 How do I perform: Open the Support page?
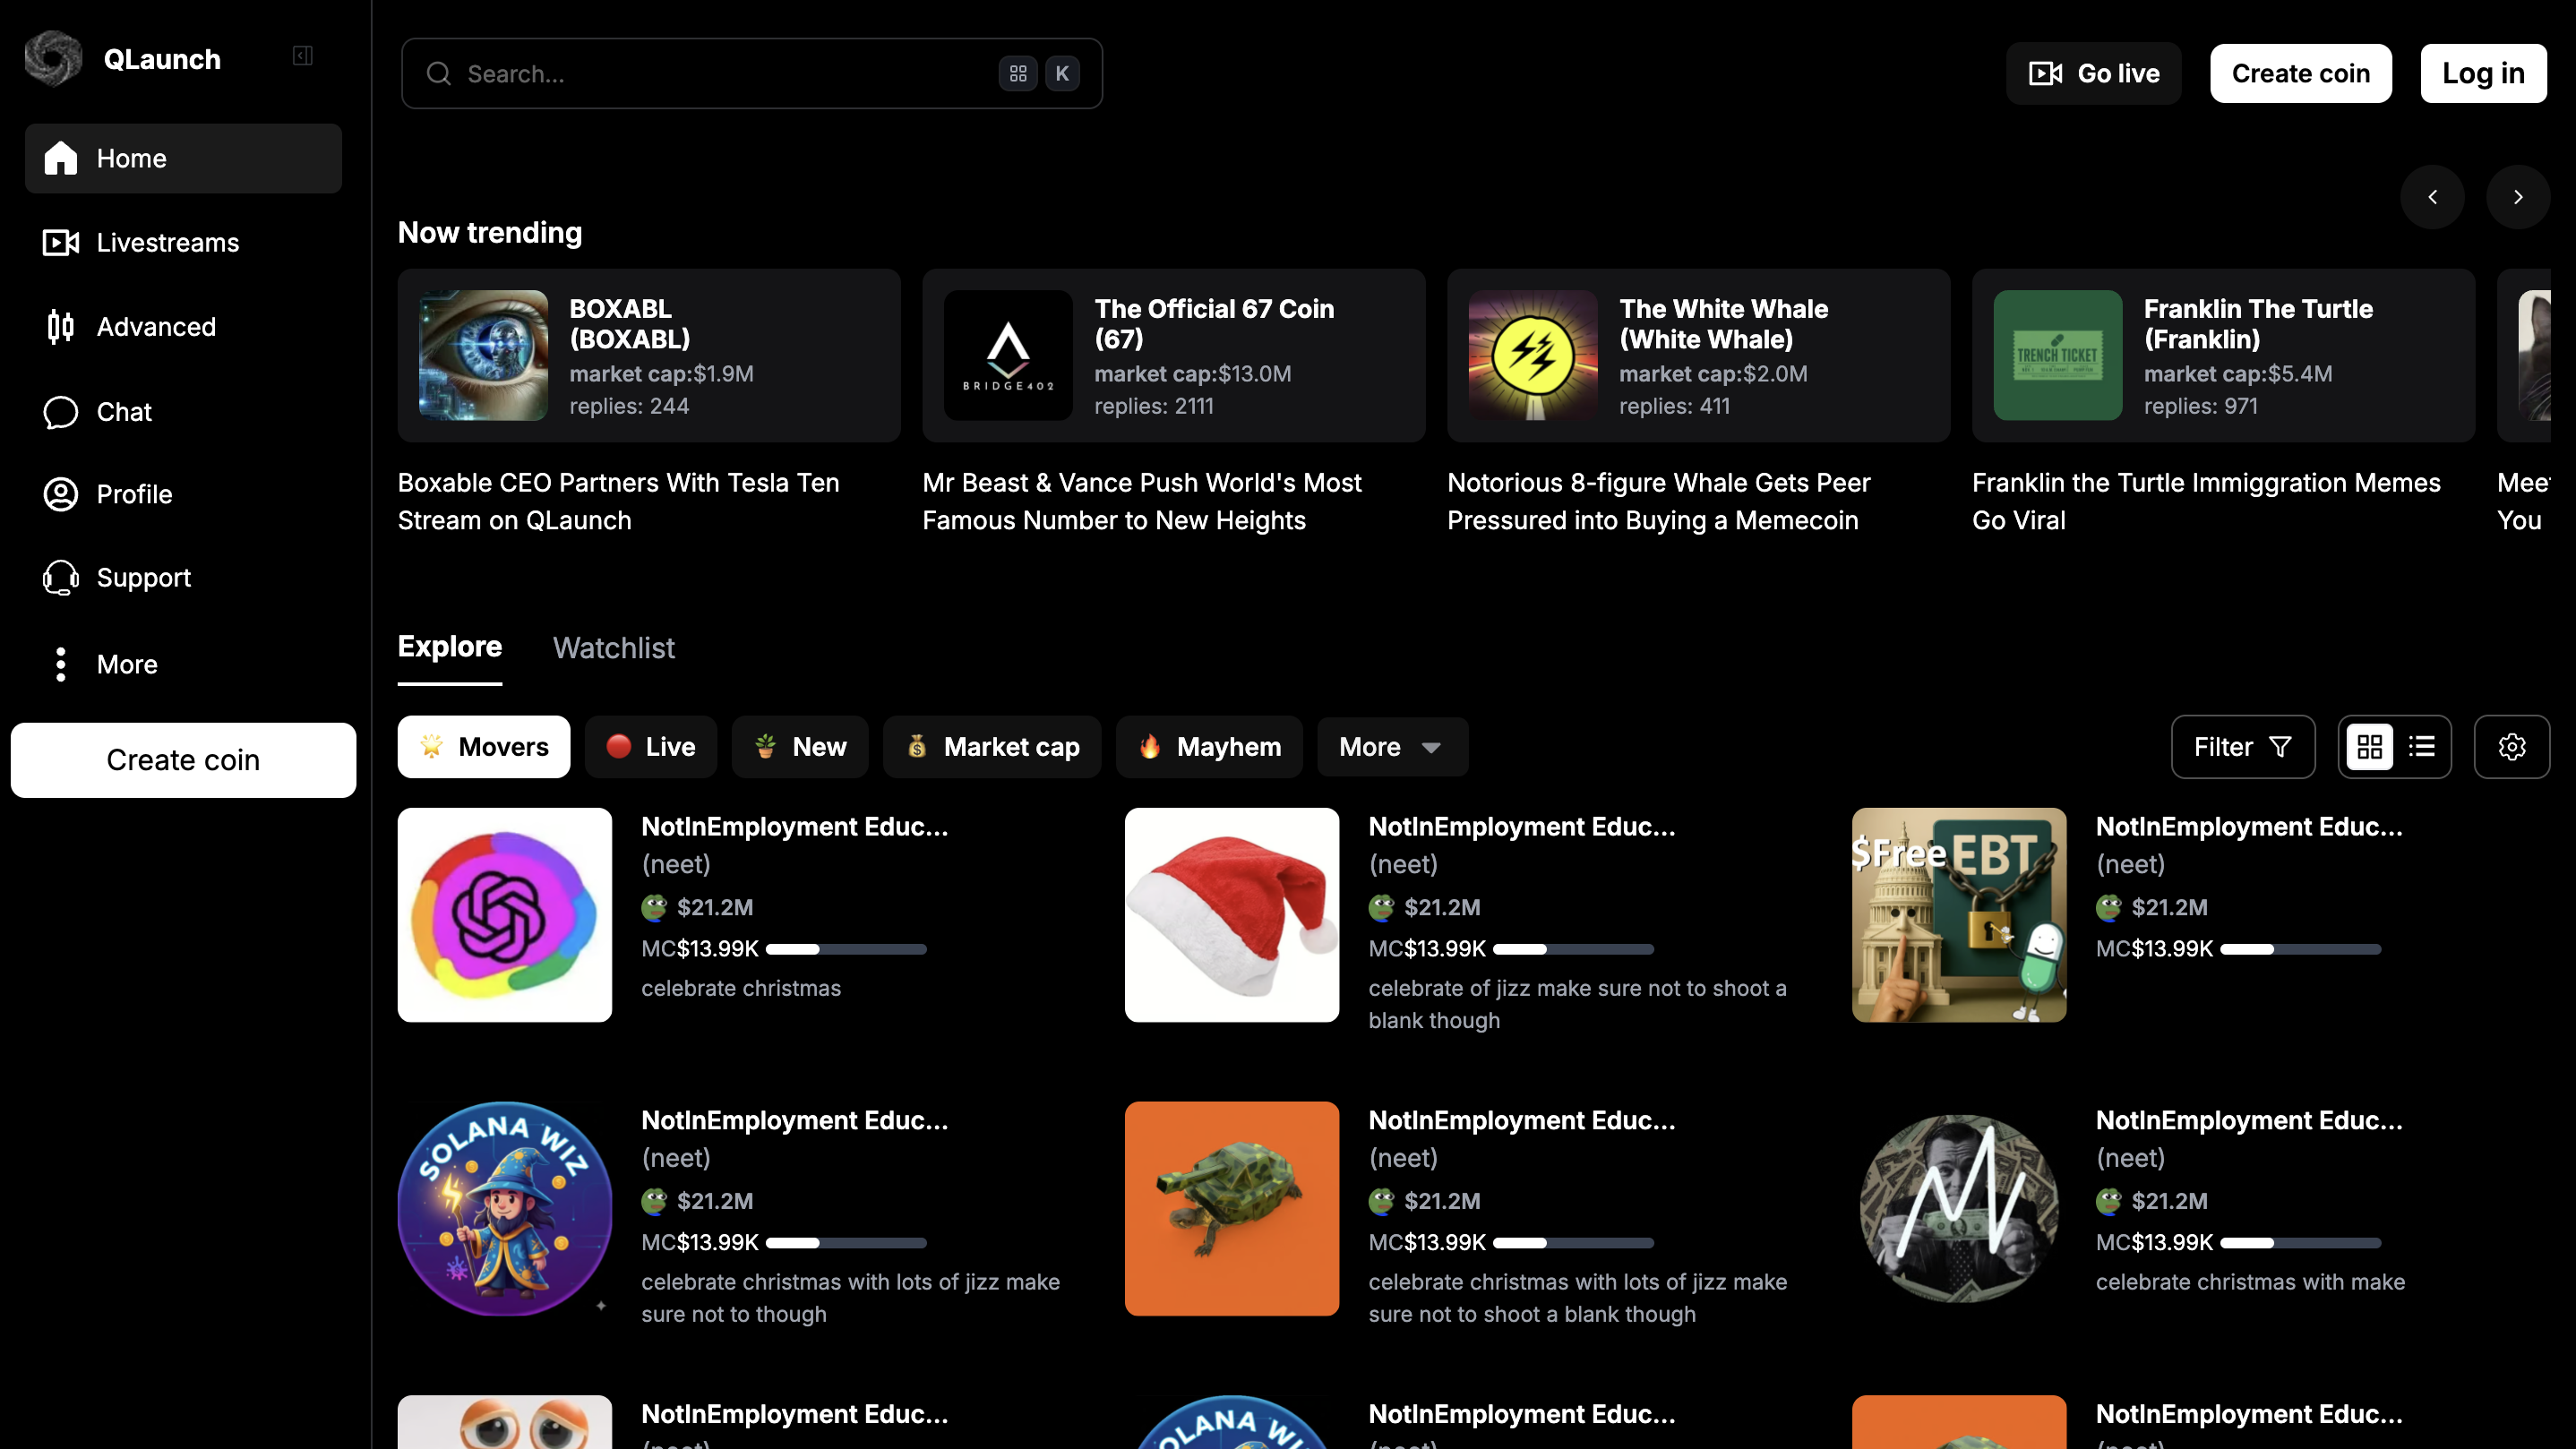(143, 578)
